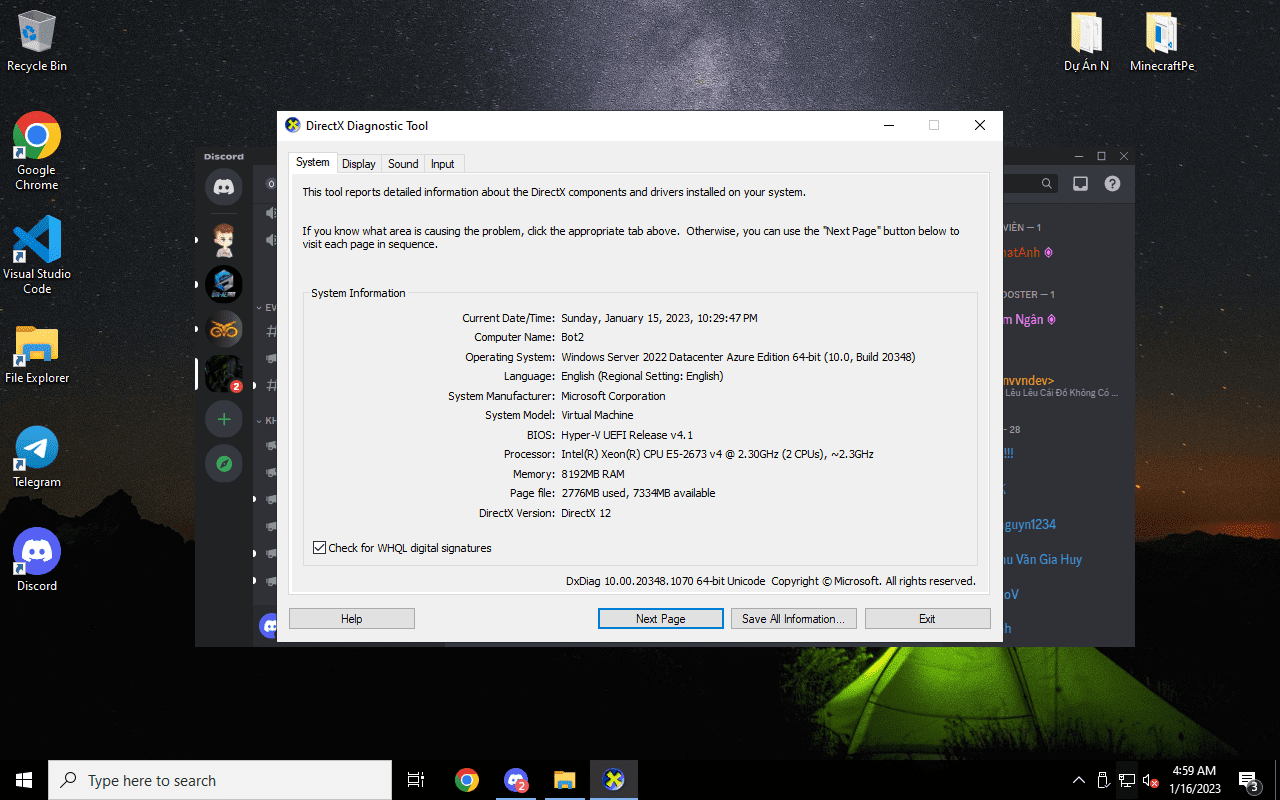Minimize the DirectX Diagnostic Tool window
The width and height of the screenshot is (1280, 800).
[888, 125]
